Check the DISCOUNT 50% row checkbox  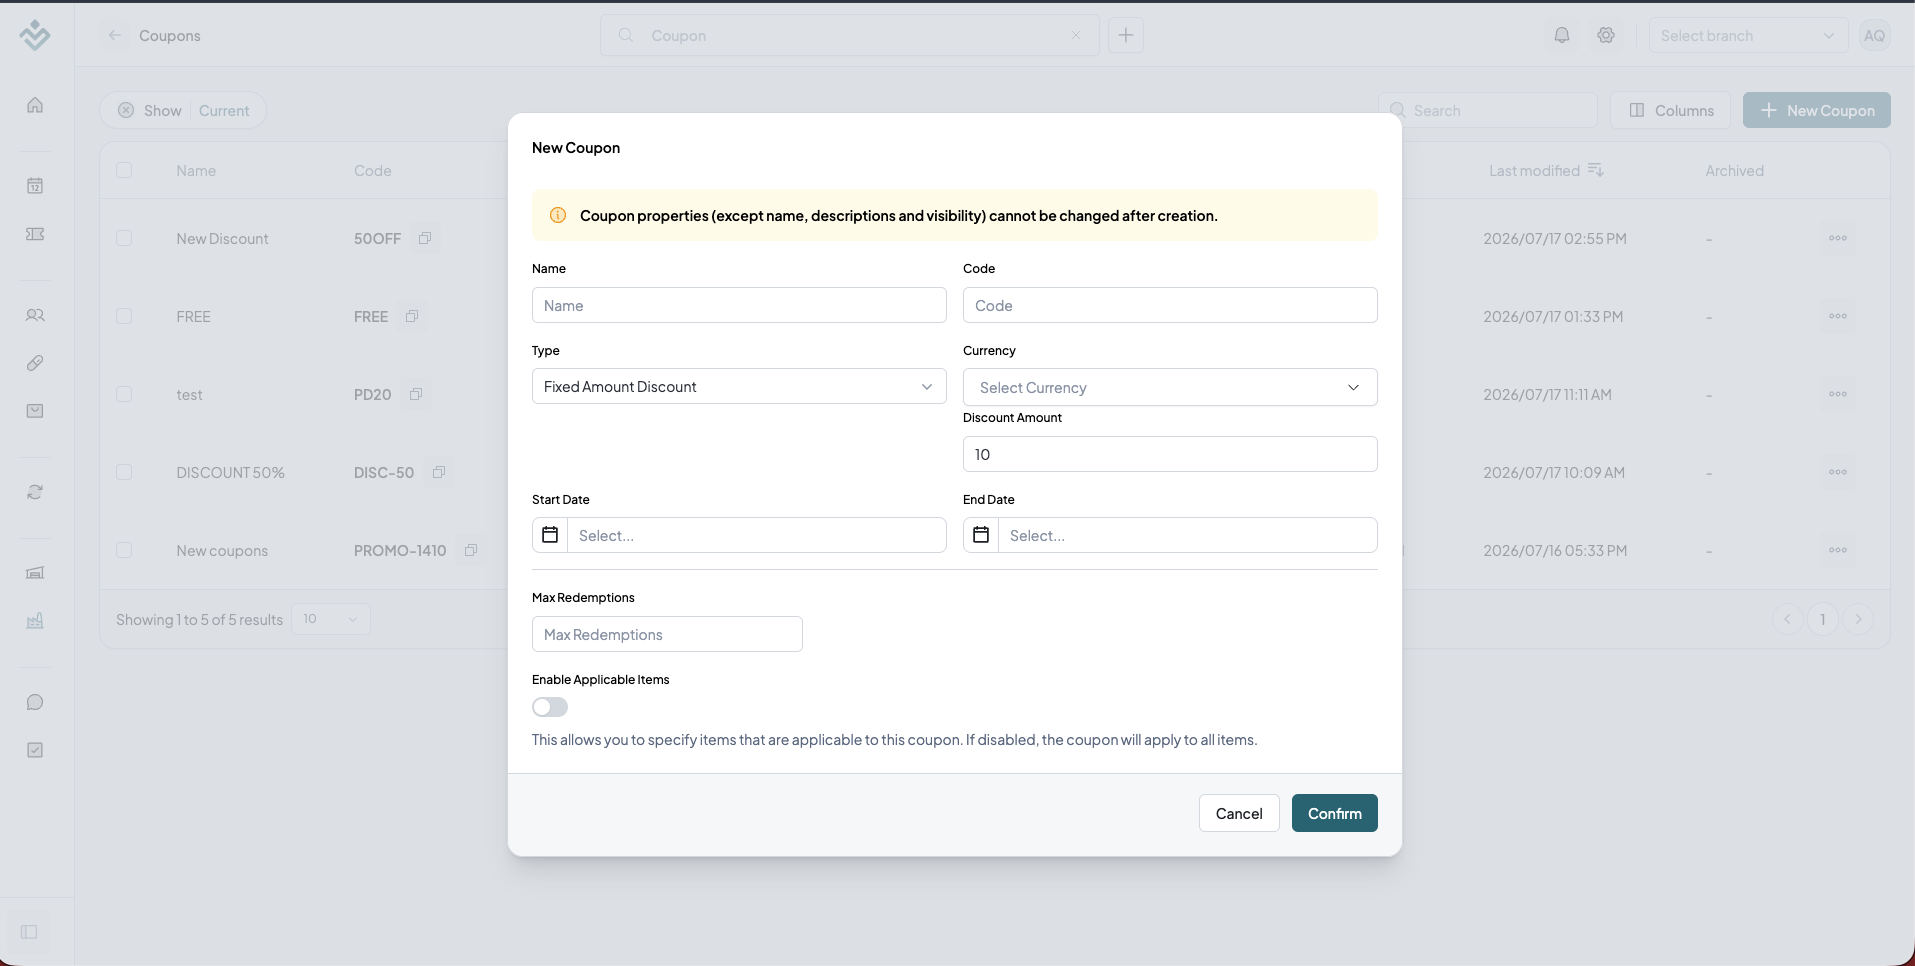pos(124,472)
